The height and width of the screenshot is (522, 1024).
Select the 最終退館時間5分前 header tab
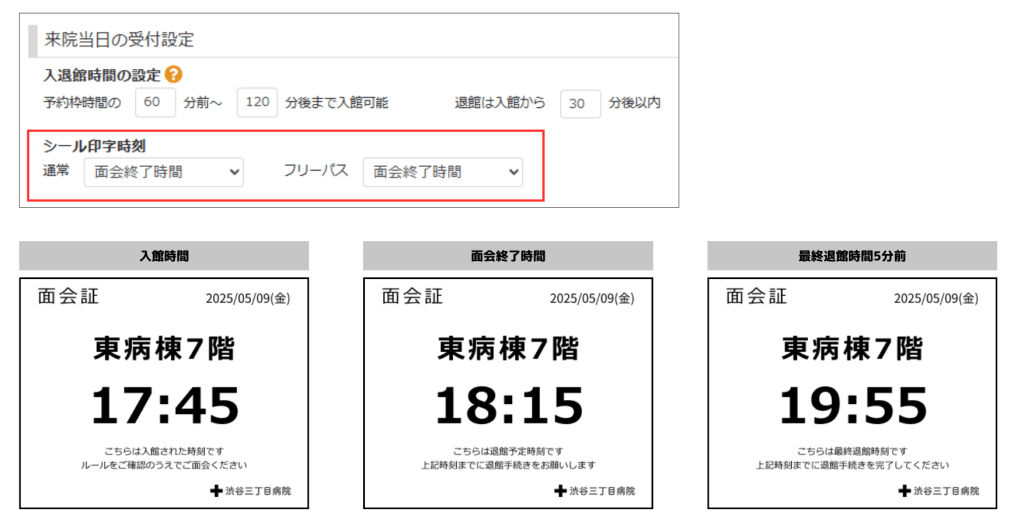(x=852, y=256)
